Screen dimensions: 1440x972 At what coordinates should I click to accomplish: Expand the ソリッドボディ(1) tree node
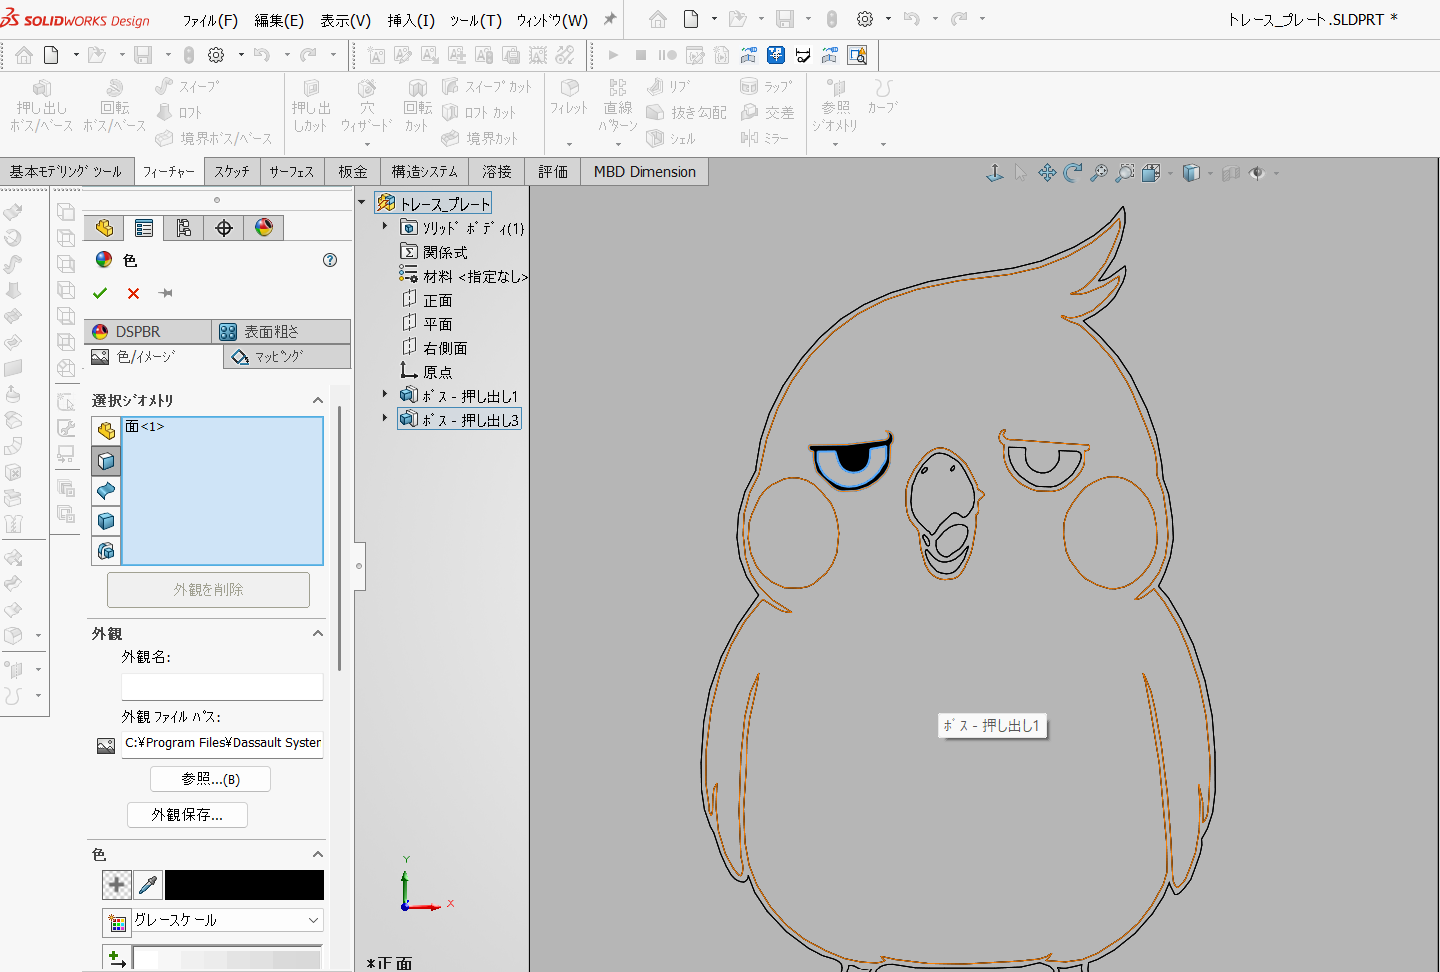(385, 227)
